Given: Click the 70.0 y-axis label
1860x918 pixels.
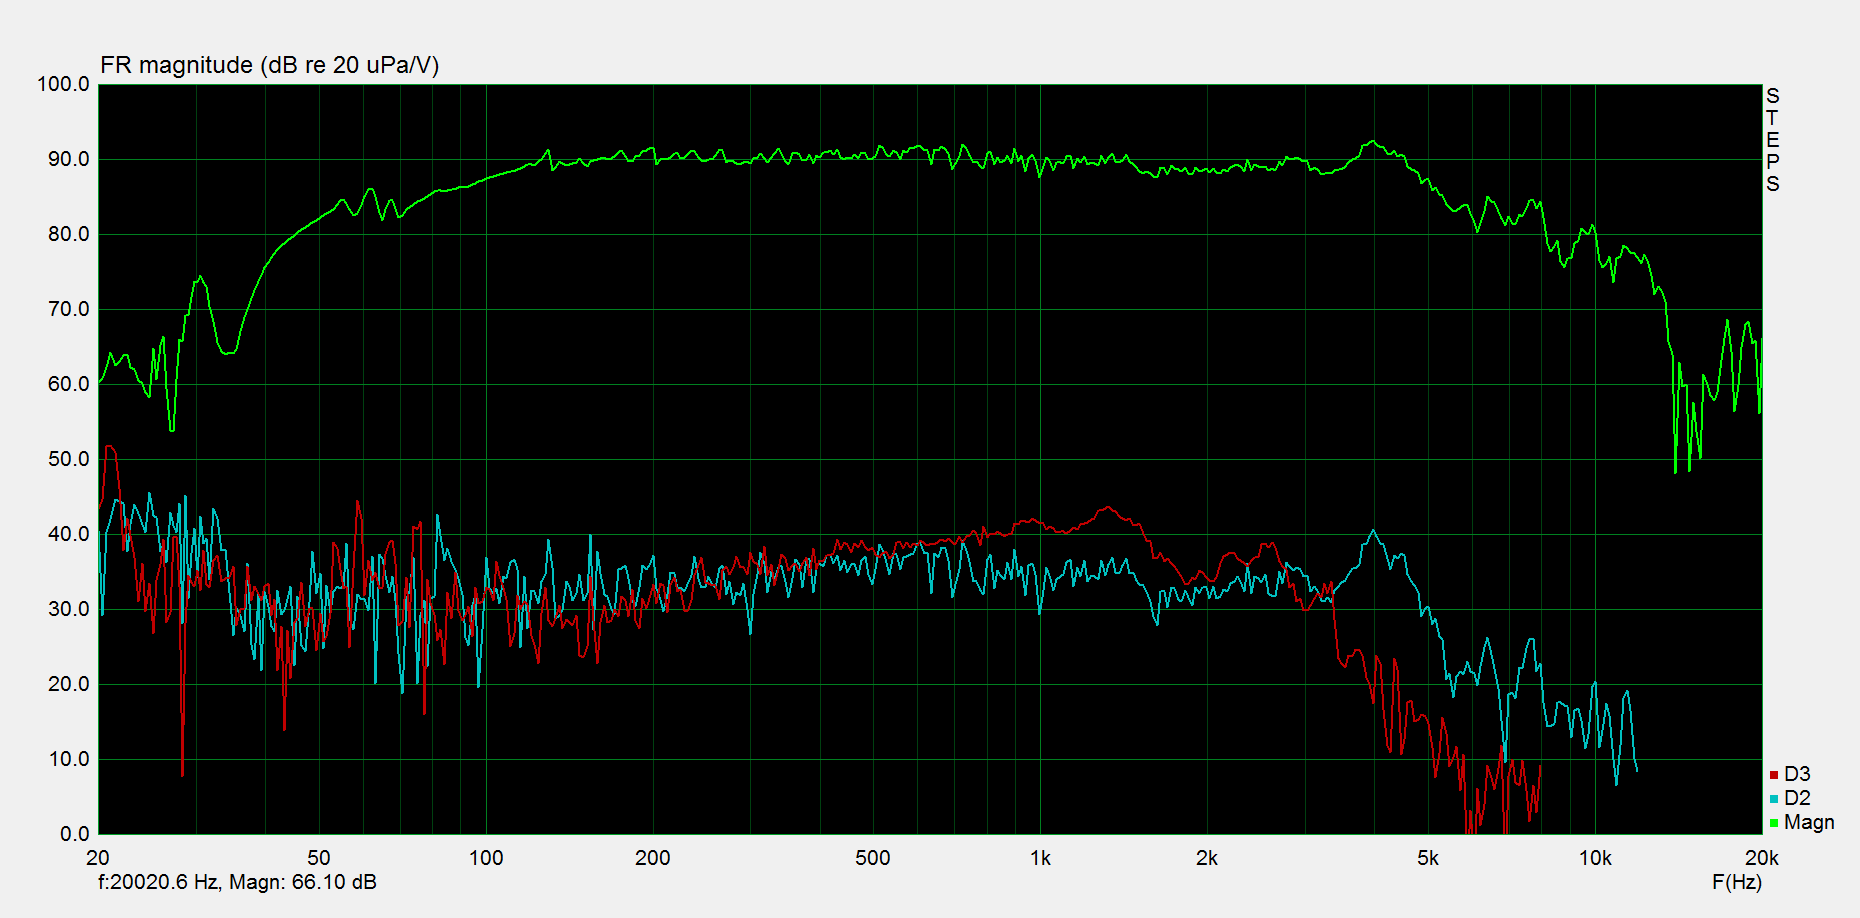Looking at the screenshot, I should [68, 309].
